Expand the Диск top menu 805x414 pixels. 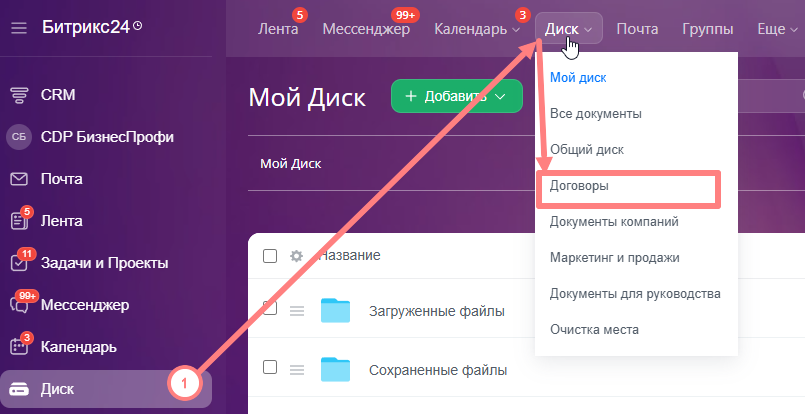click(x=568, y=29)
